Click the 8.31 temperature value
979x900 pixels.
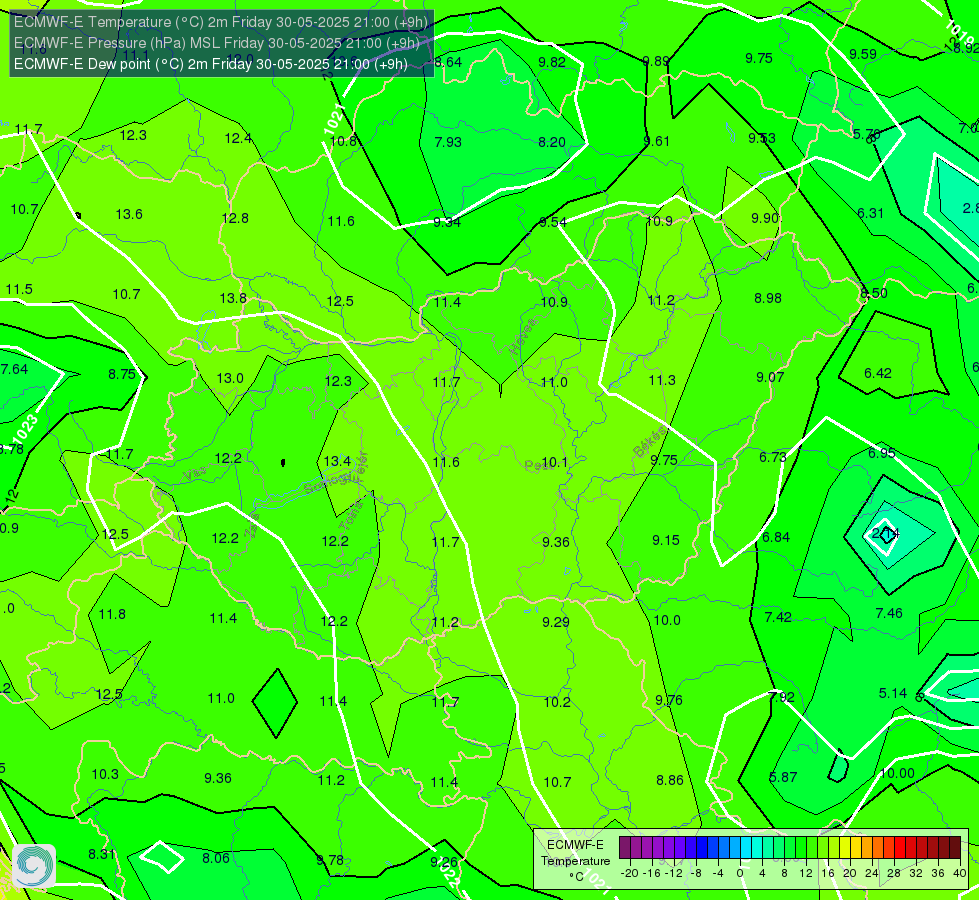(x=101, y=854)
